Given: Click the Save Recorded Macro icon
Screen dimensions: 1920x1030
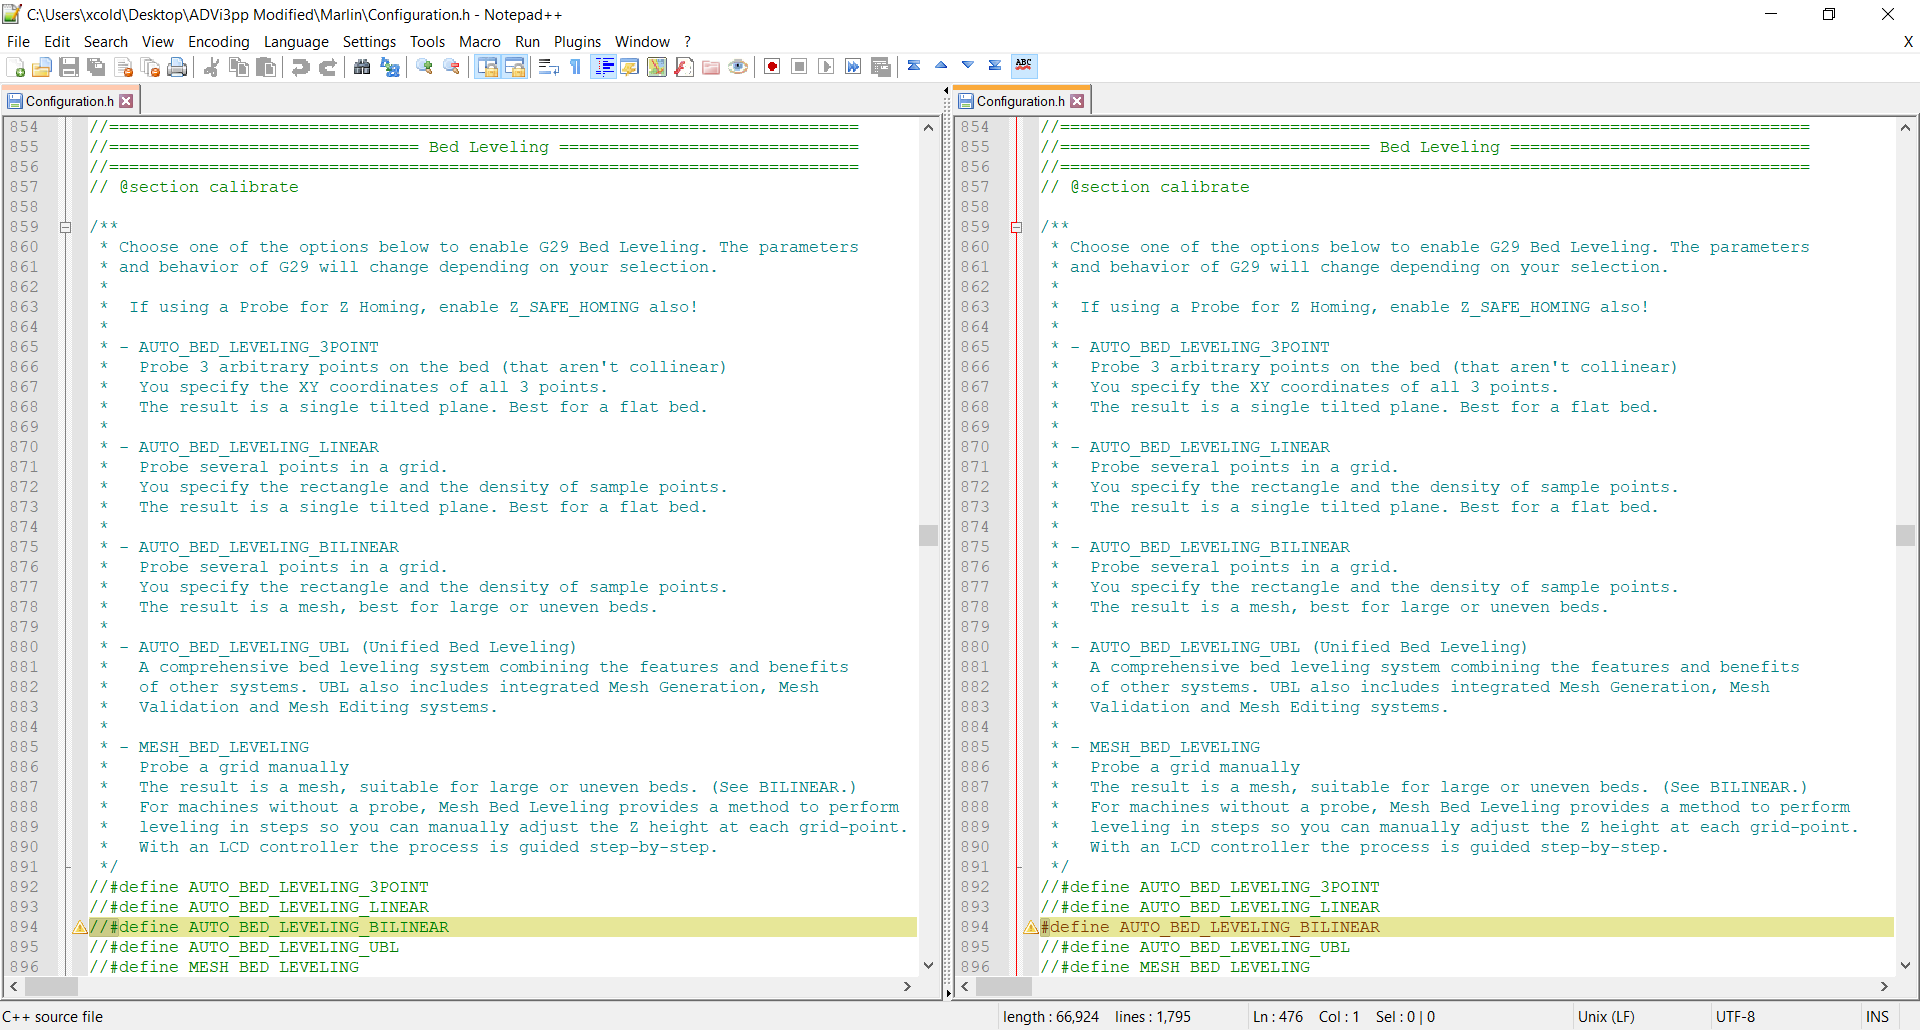Looking at the screenshot, I should click(x=880, y=67).
